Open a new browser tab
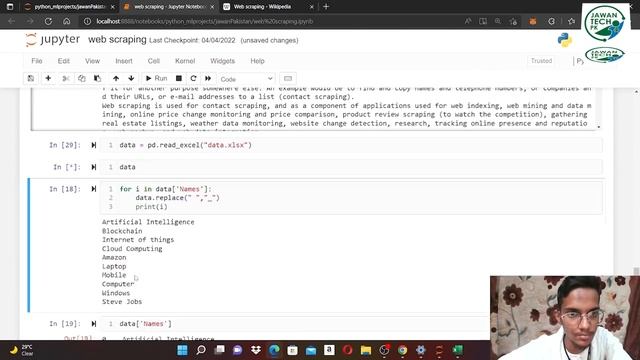This screenshot has width=640, height=360. 326,7
